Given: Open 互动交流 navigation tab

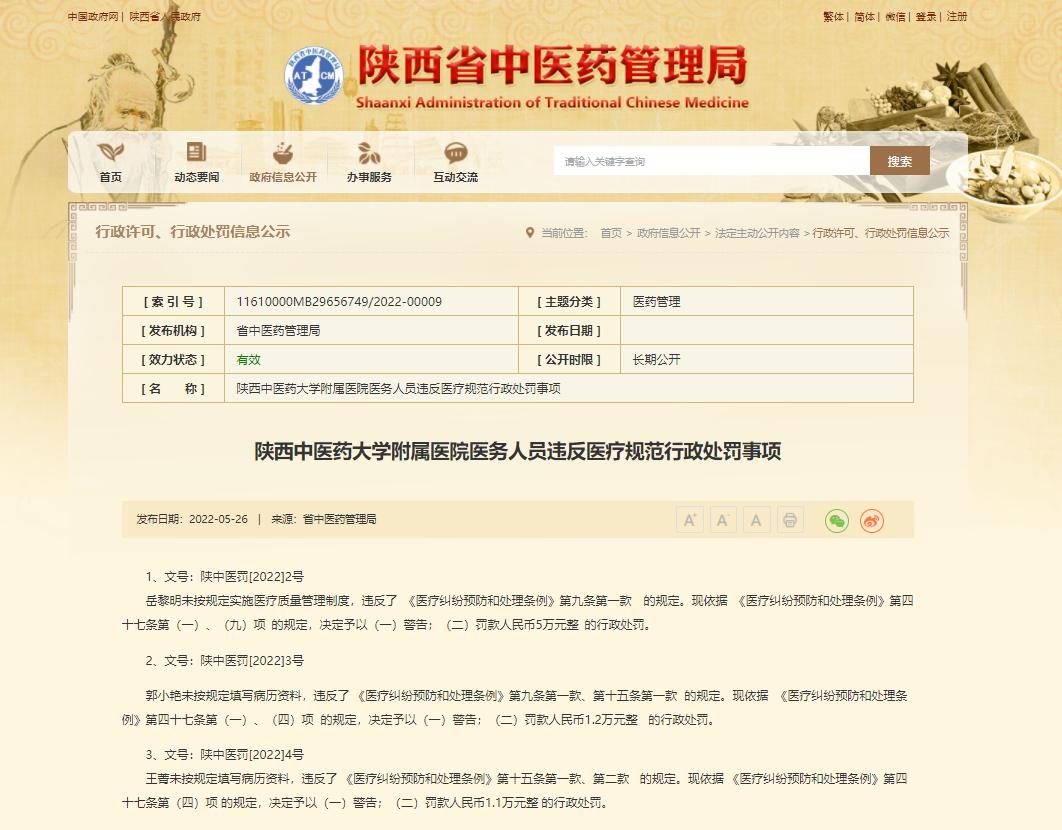Looking at the screenshot, I should (456, 177).
